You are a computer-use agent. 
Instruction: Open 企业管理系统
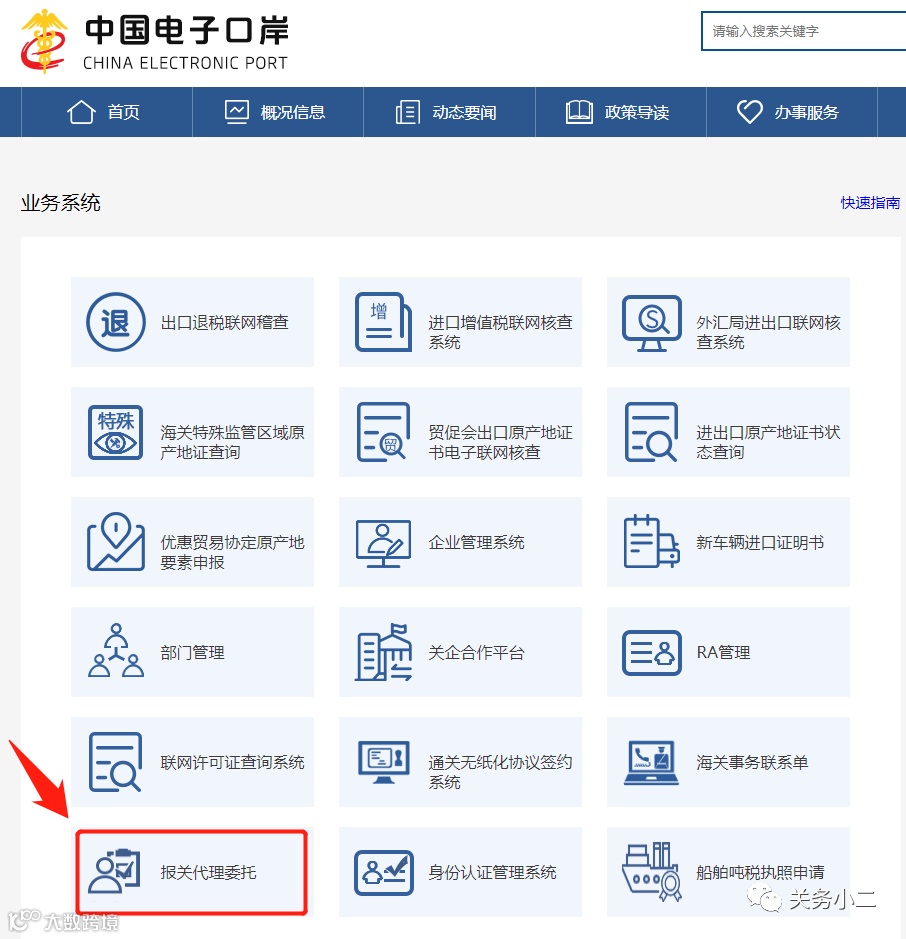460,542
